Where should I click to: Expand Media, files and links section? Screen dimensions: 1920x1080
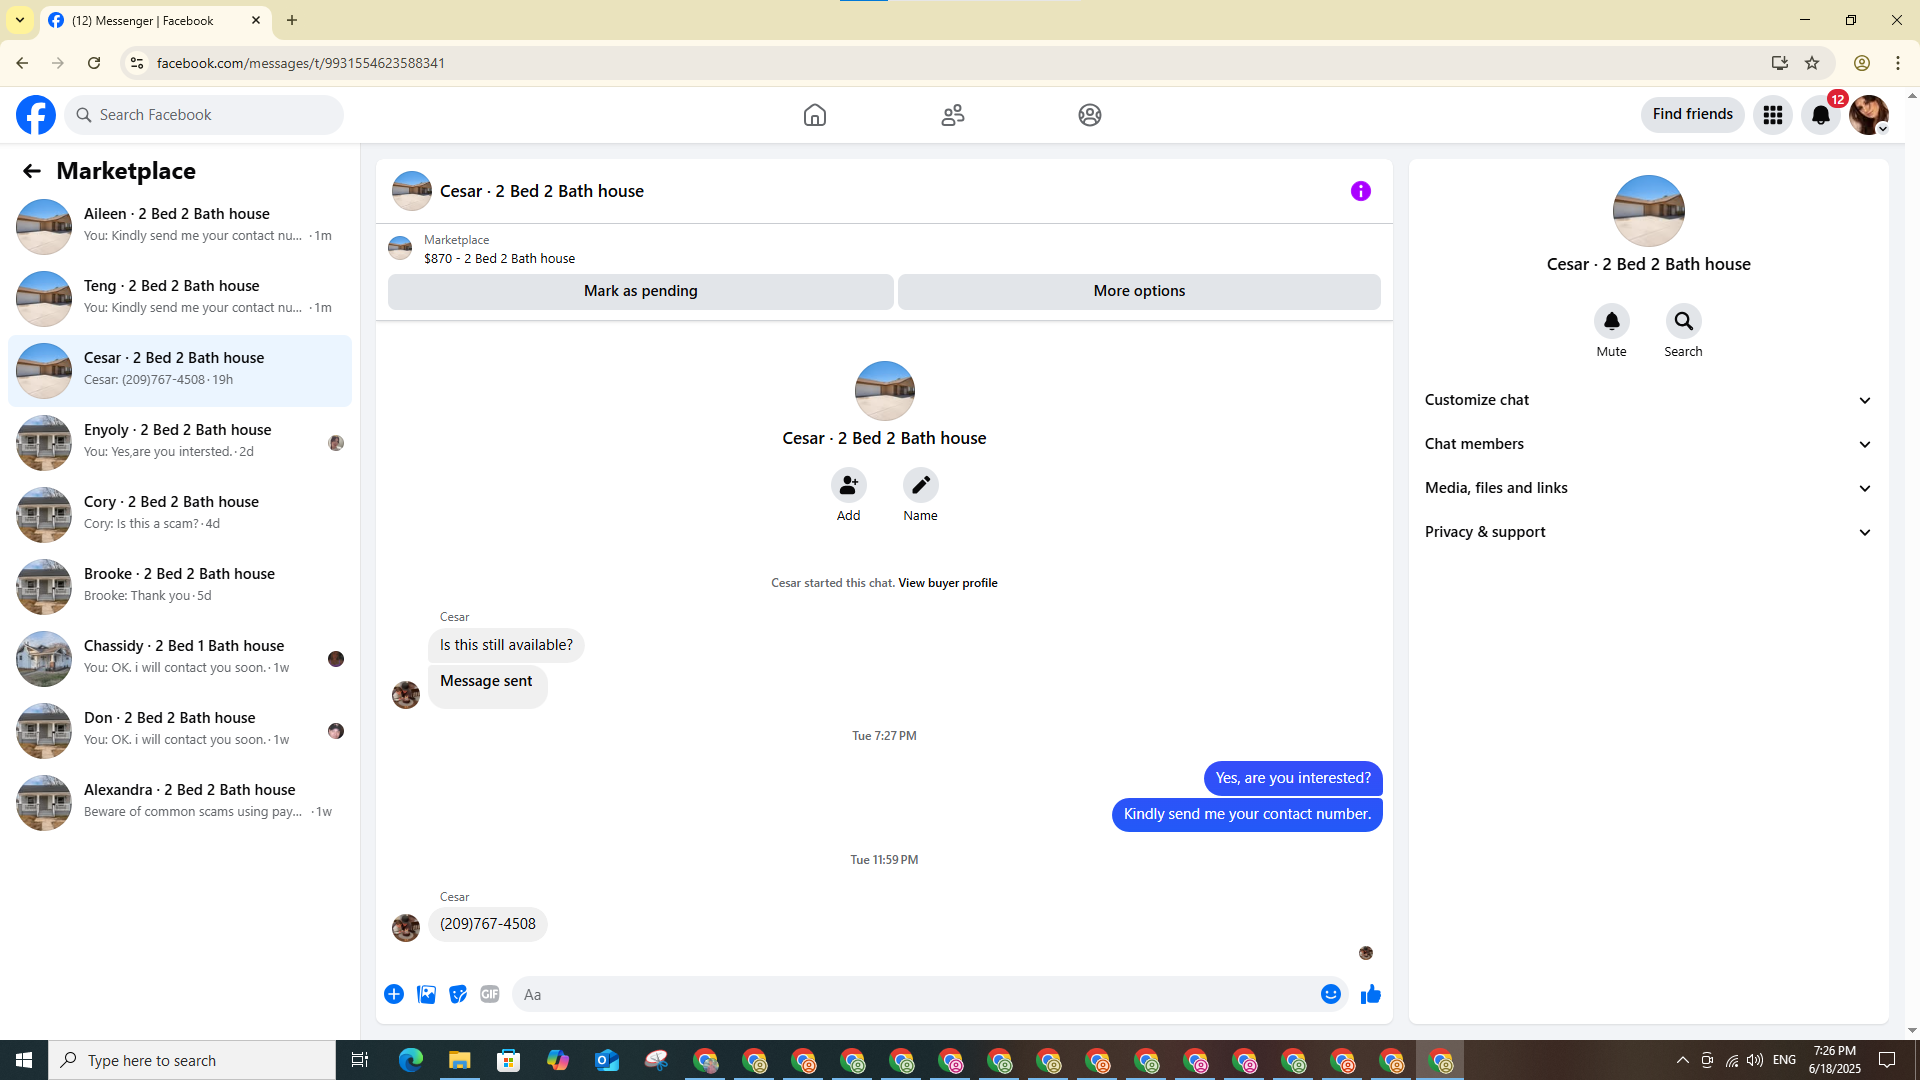click(x=1649, y=488)
